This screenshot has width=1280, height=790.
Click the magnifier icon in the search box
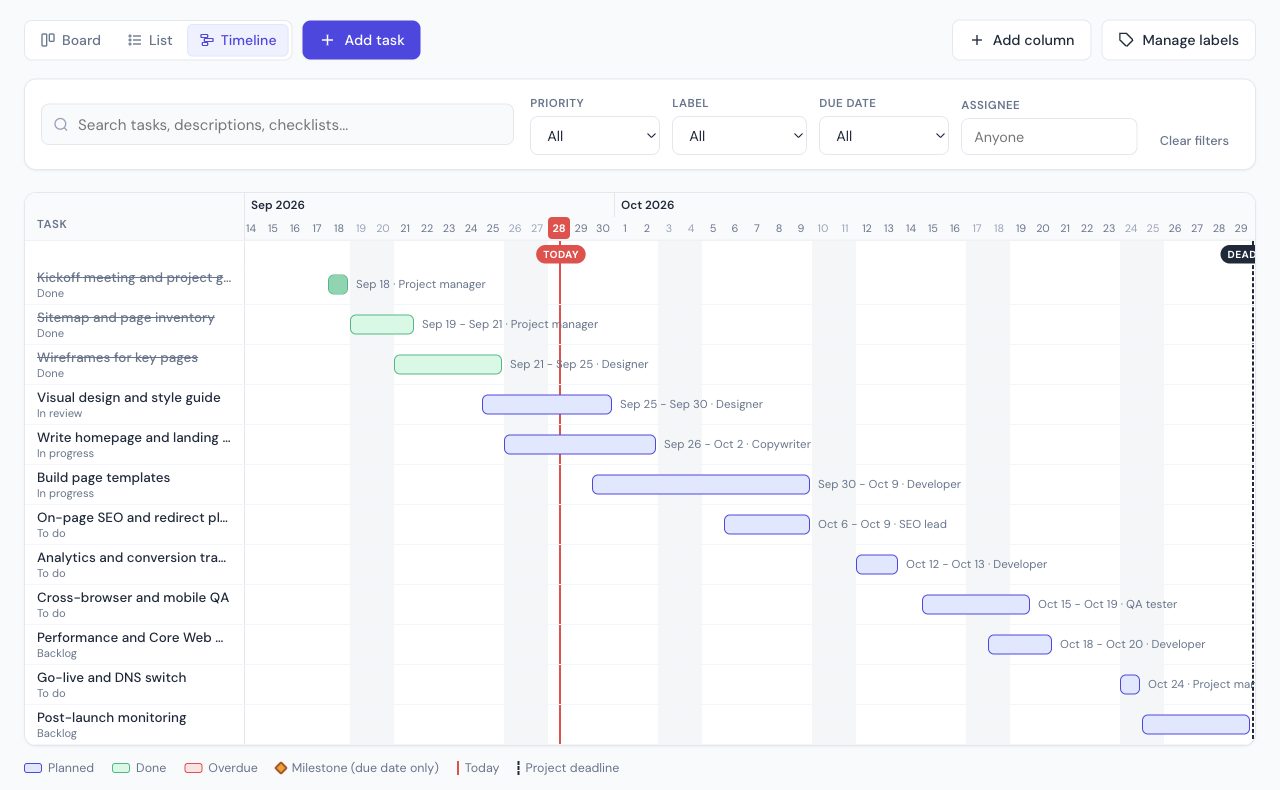(x=61, y=125)
